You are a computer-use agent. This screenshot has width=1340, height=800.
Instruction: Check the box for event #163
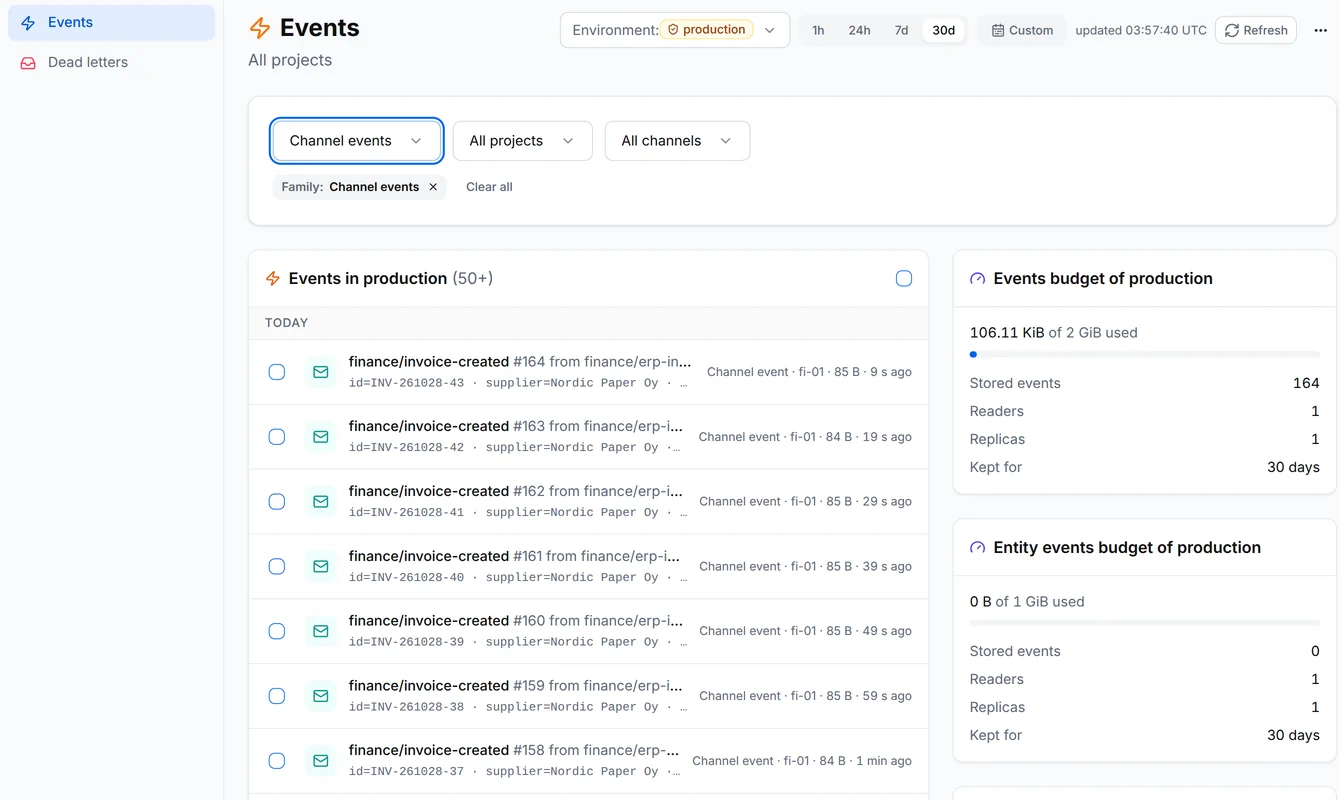(277, 437)
